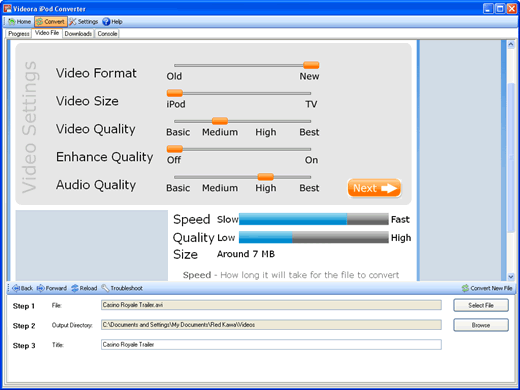520x390 pixels.
Task: Set Audio Quality to Basic
Action: (x=178, y=188)
